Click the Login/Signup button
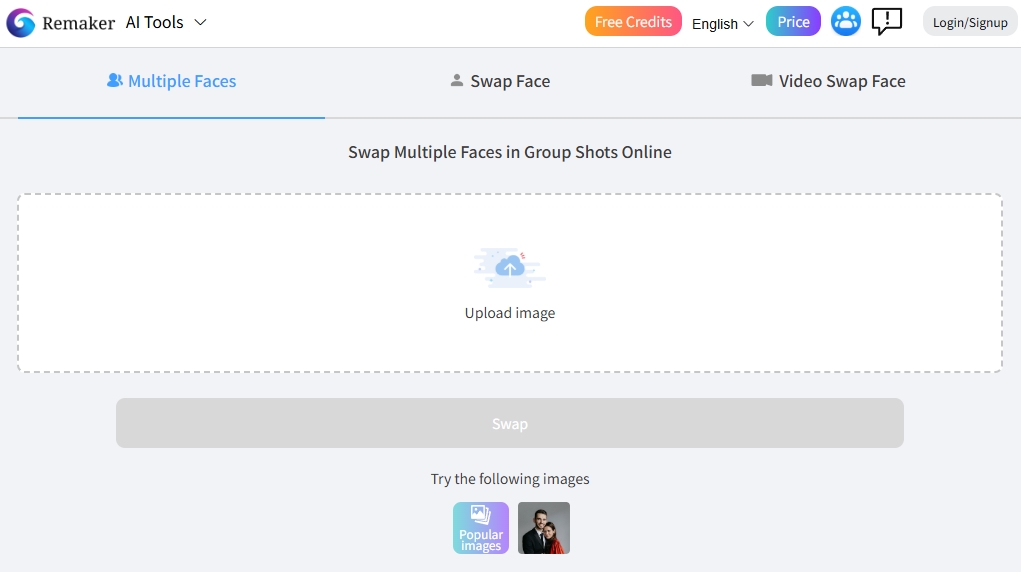Image resolution: width=1021 pixels, height=572 pixels. point(970,23)
